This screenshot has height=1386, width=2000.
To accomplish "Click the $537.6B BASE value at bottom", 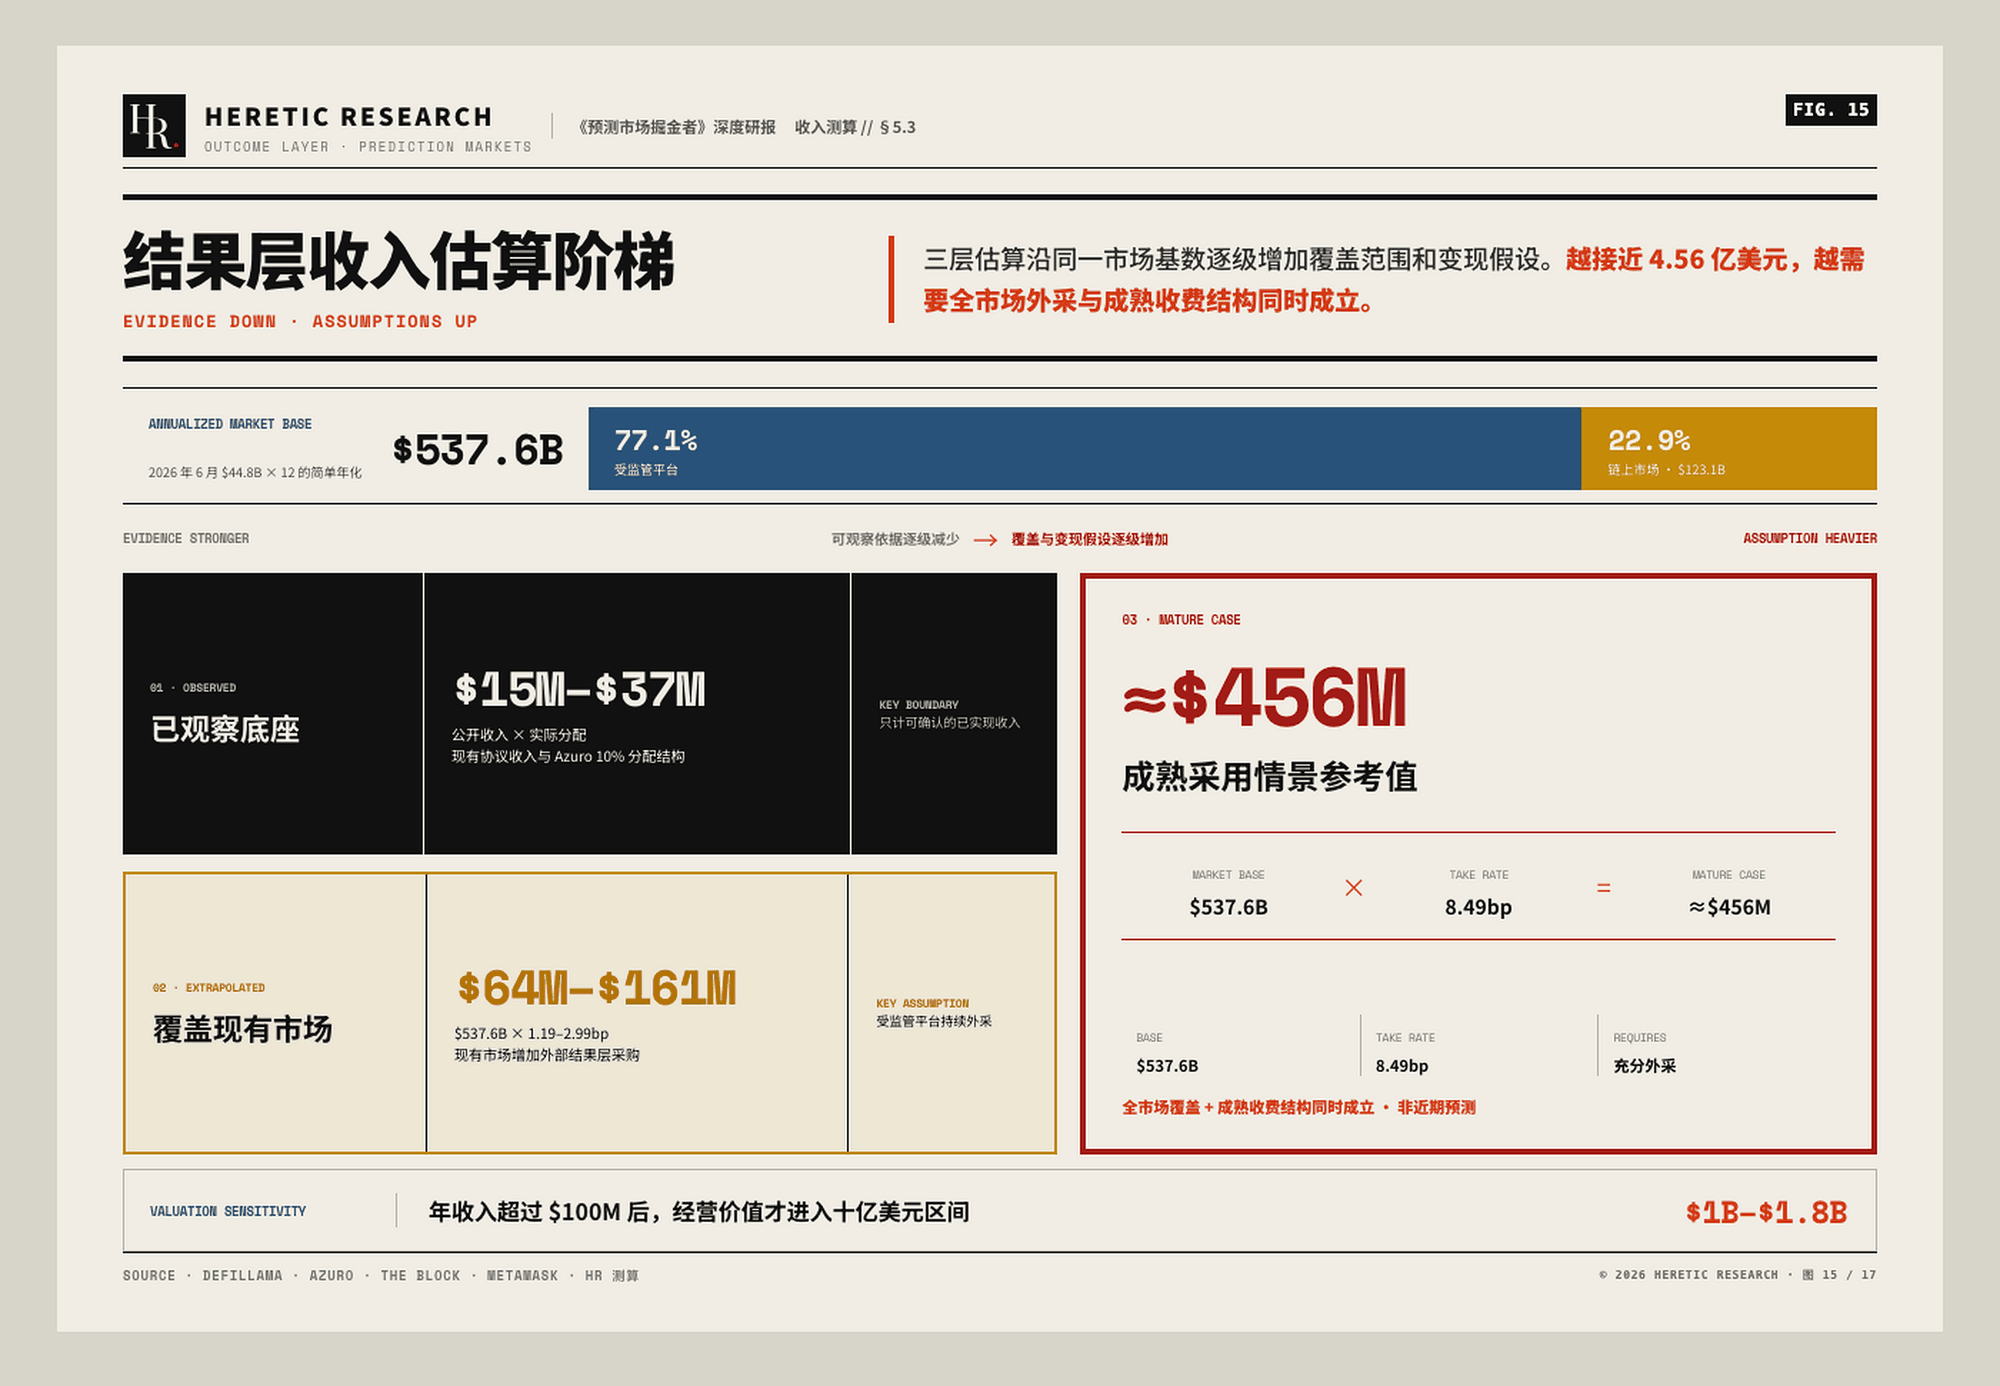I will click(1167, 1066).
